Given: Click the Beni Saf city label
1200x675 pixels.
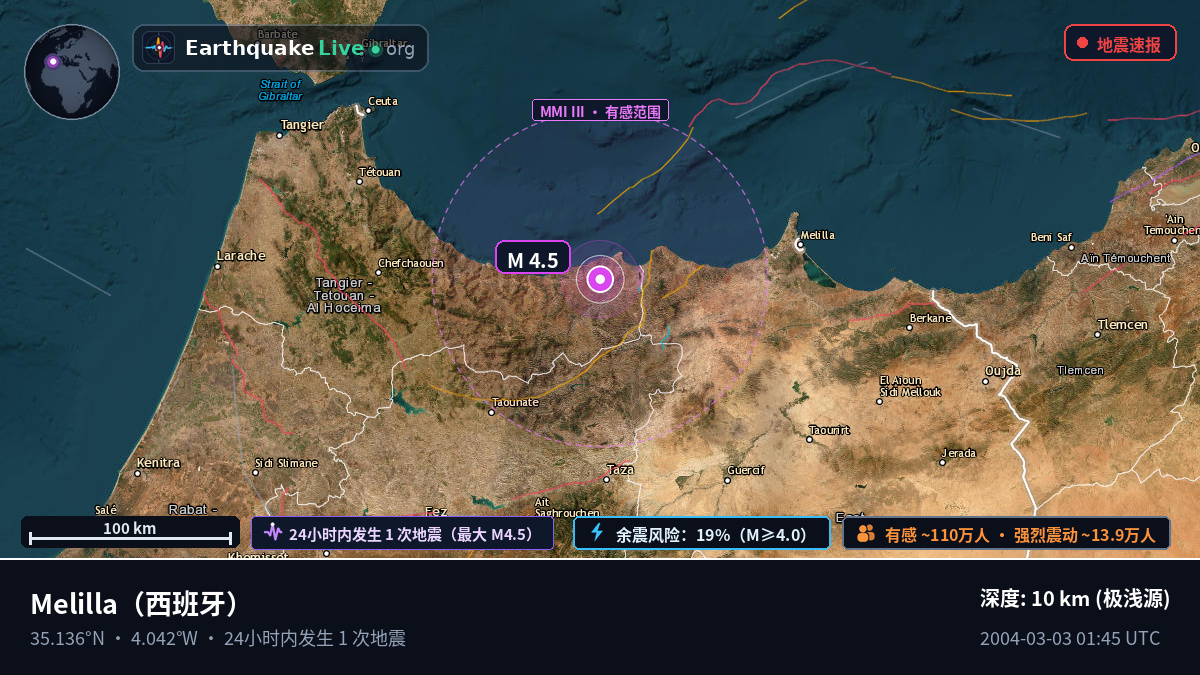Looking at the screenshot, I should (x=1052, y=237).
